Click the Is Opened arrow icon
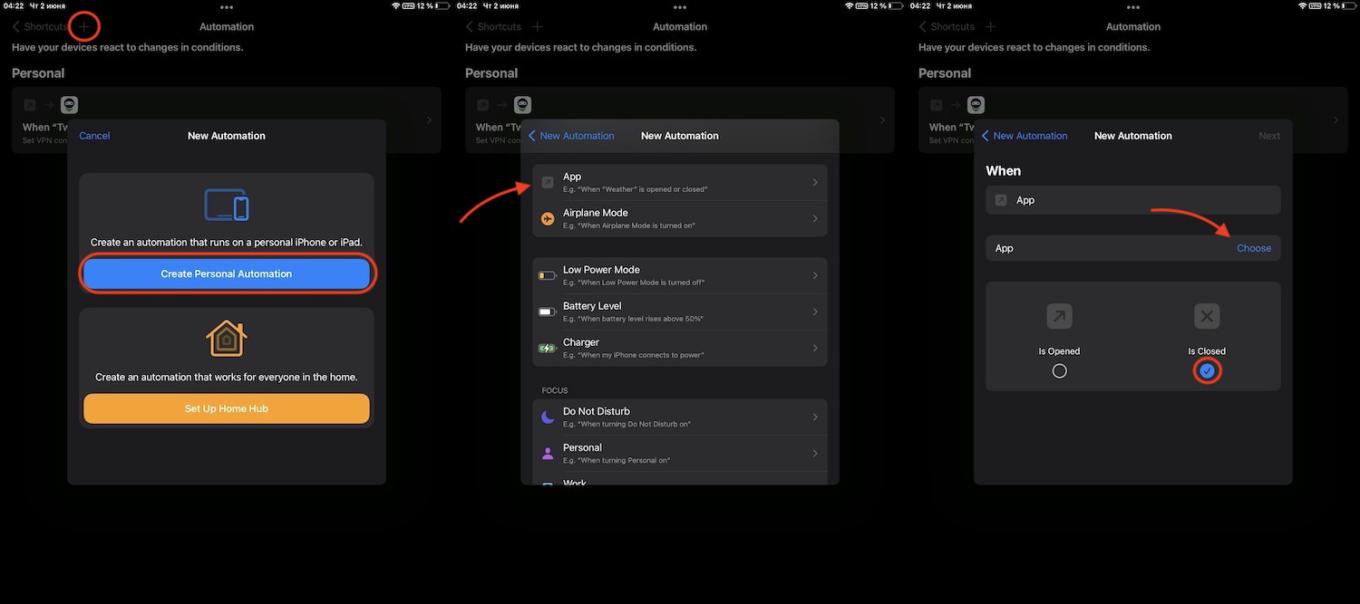 1059,317
